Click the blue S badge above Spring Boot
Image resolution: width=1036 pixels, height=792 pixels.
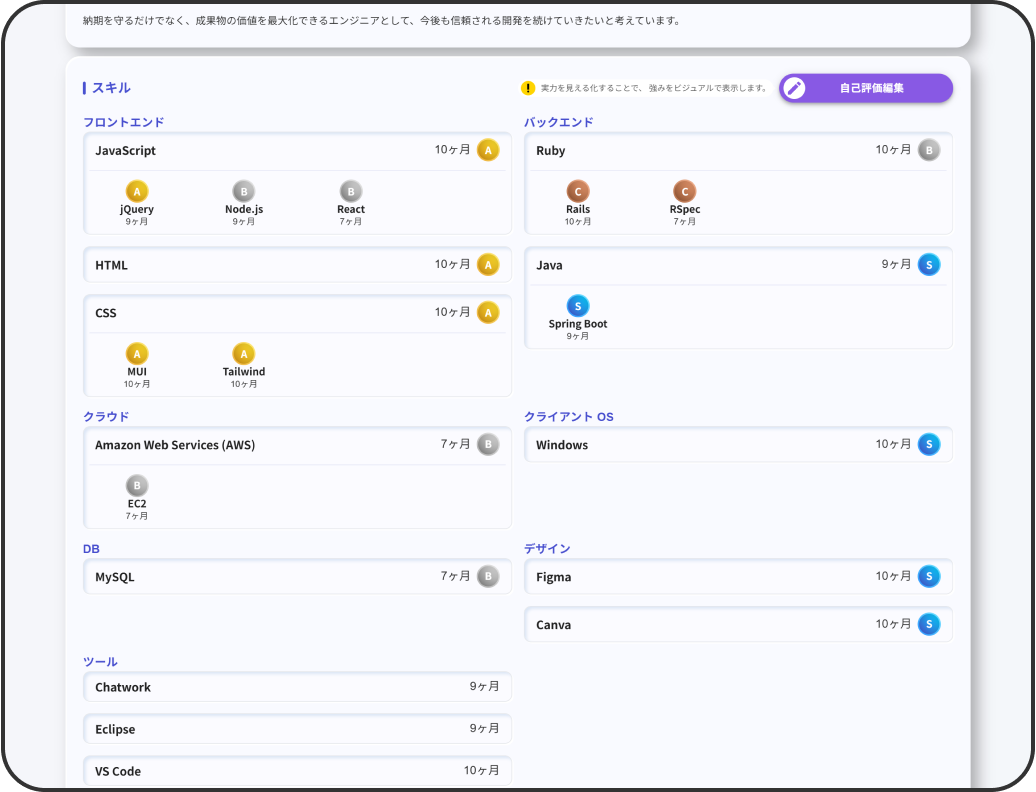[577, 306]
